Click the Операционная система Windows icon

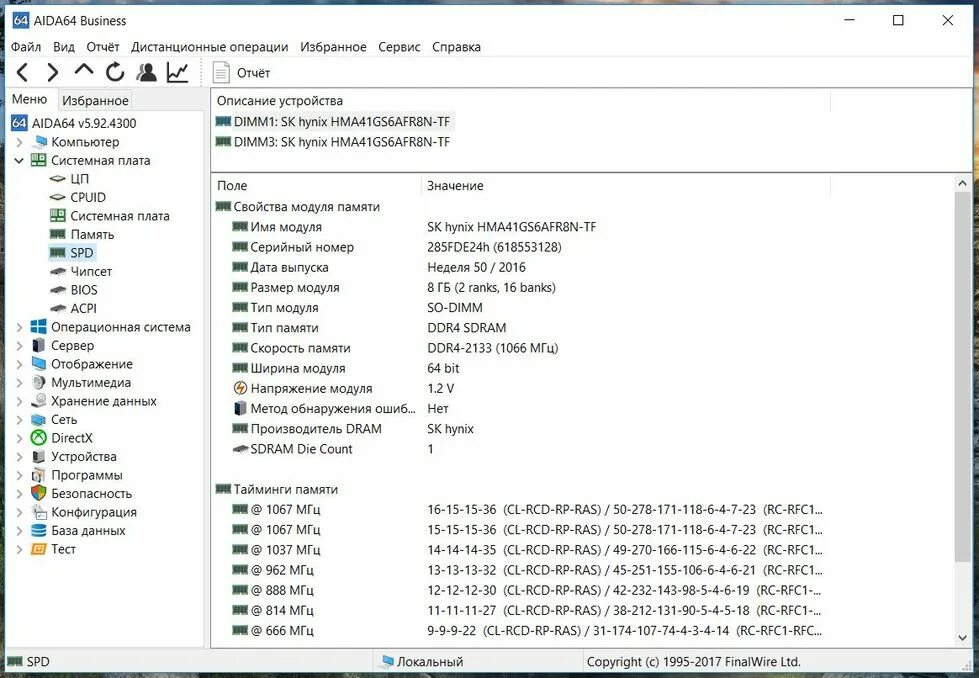tap(39, 327)
